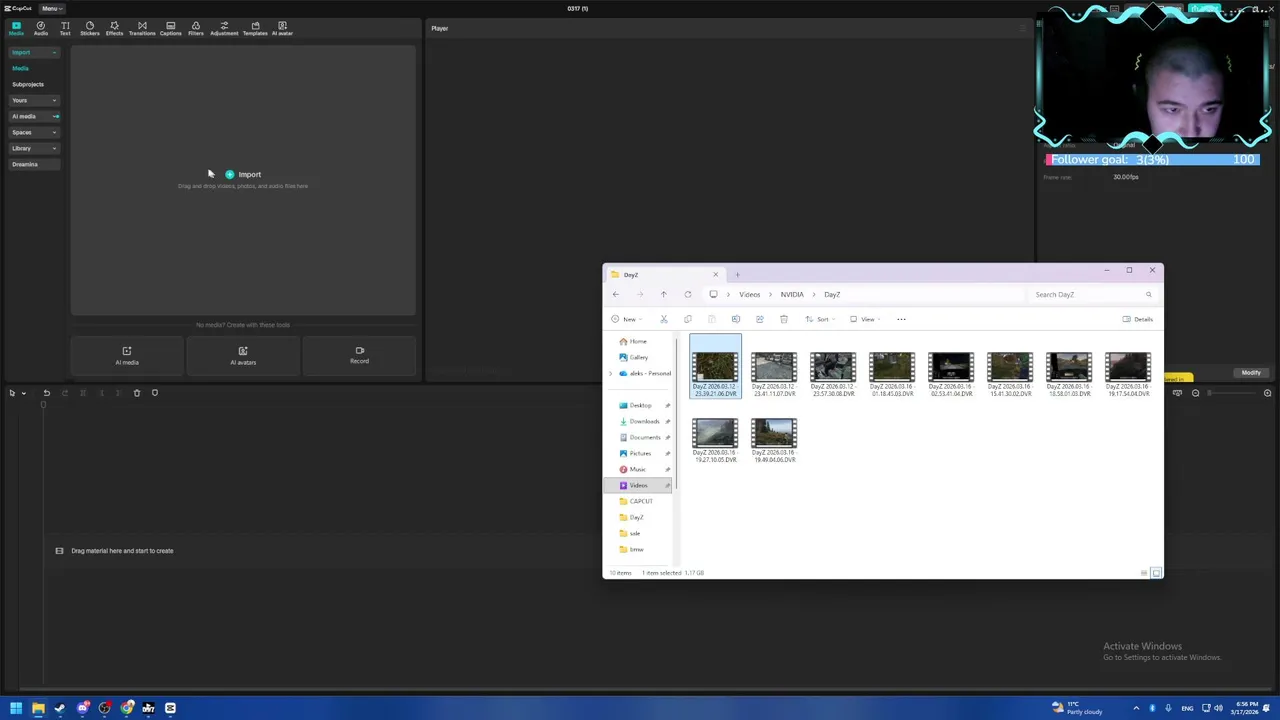Screen dimensions: 1280x720
Task: Open the Captions panel
Action: [171, 28]
